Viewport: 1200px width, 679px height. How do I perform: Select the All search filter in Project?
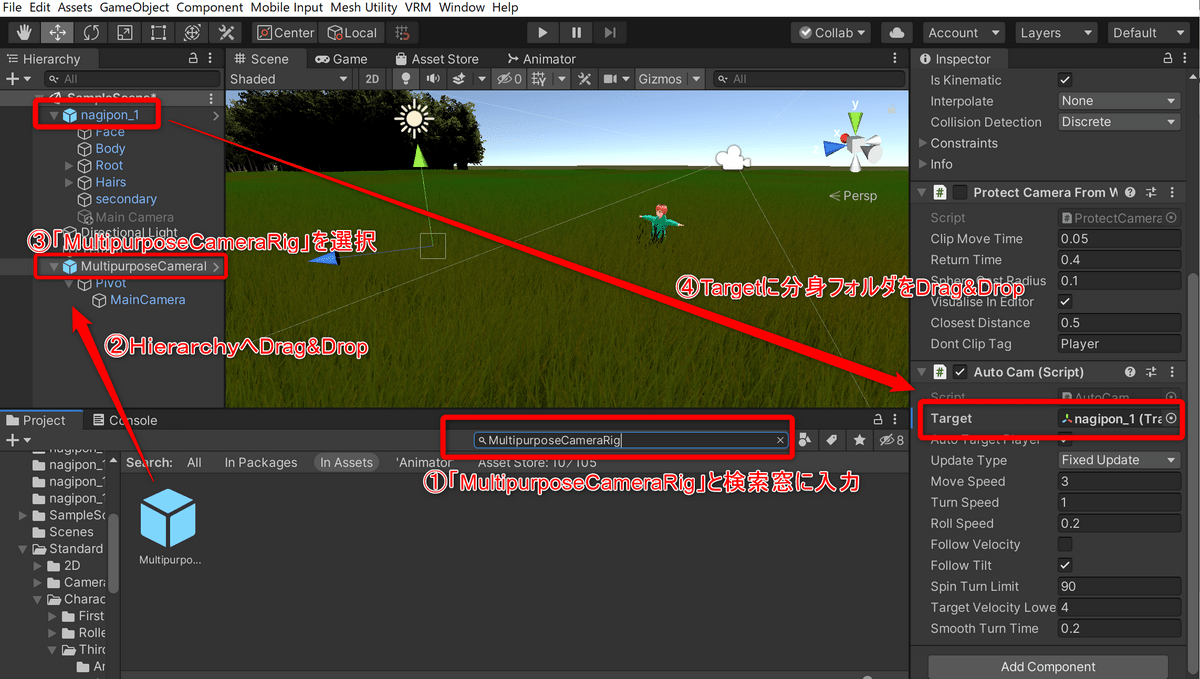pyautogui.click(x=194, y=463)
